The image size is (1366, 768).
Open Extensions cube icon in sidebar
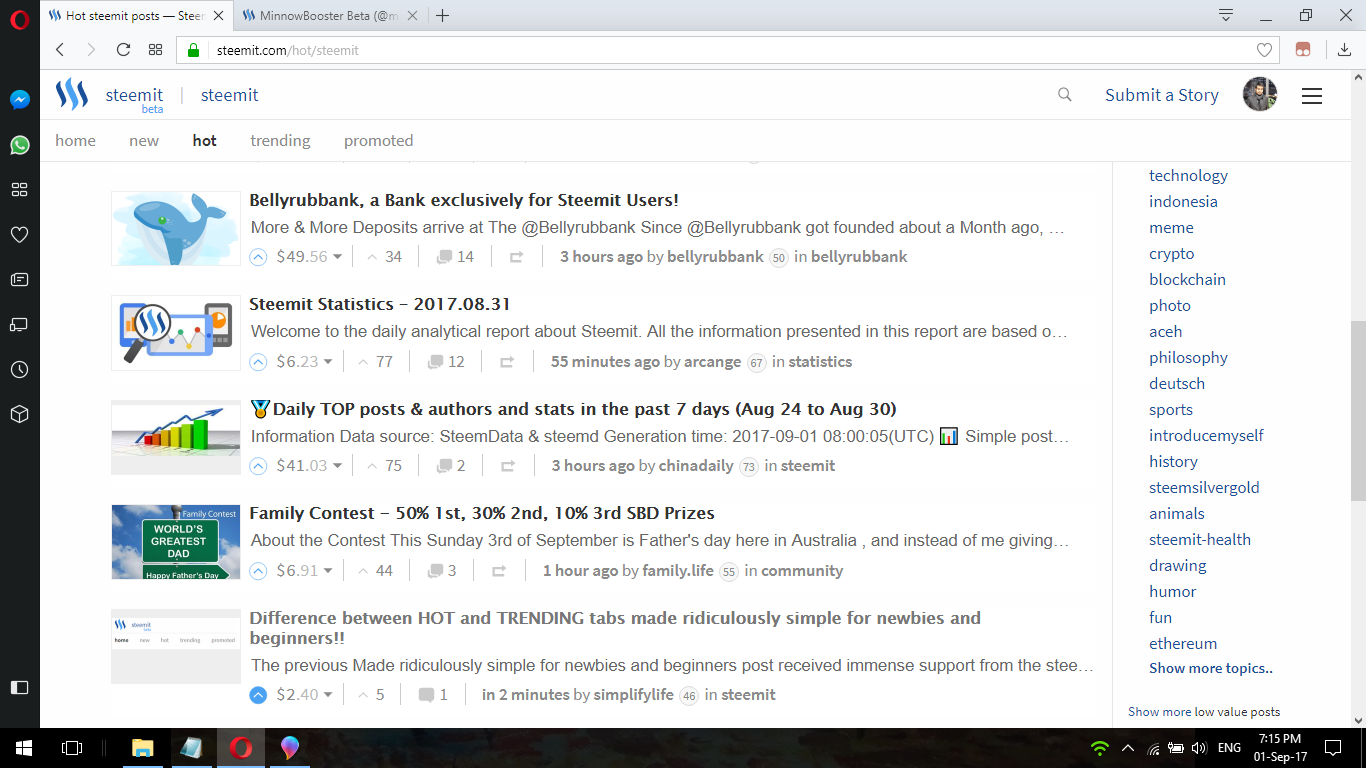(x=19, y=414)
